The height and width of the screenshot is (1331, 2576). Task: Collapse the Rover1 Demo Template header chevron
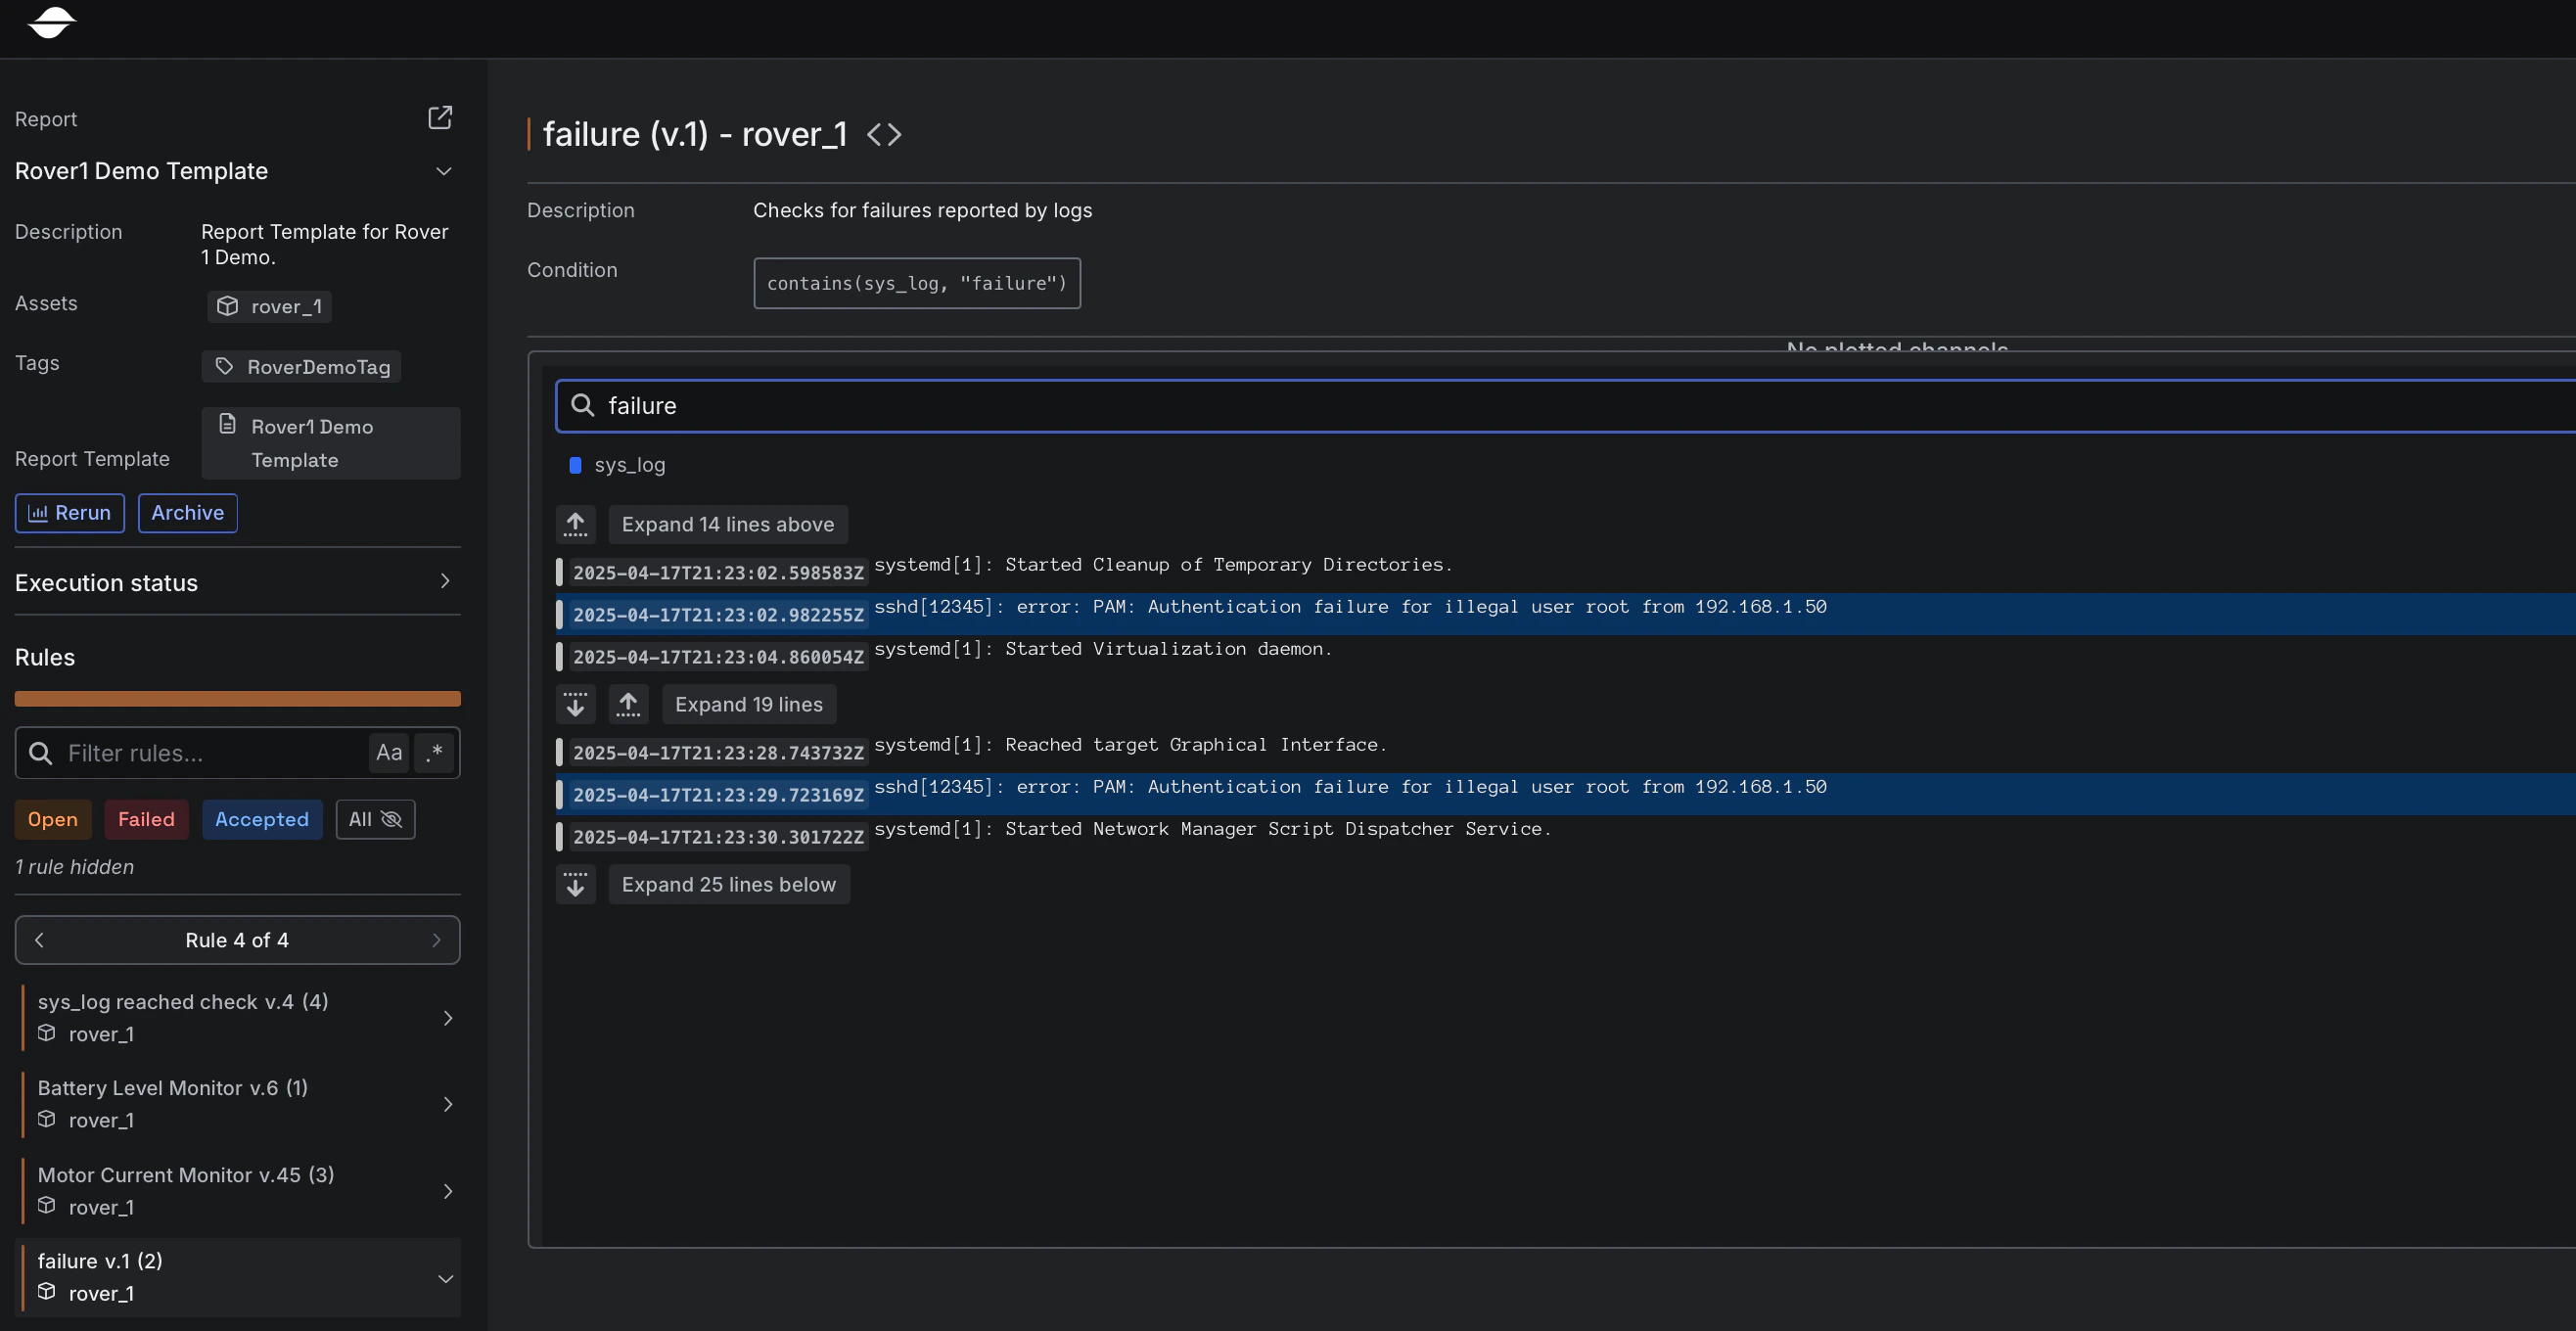[444, 171]
